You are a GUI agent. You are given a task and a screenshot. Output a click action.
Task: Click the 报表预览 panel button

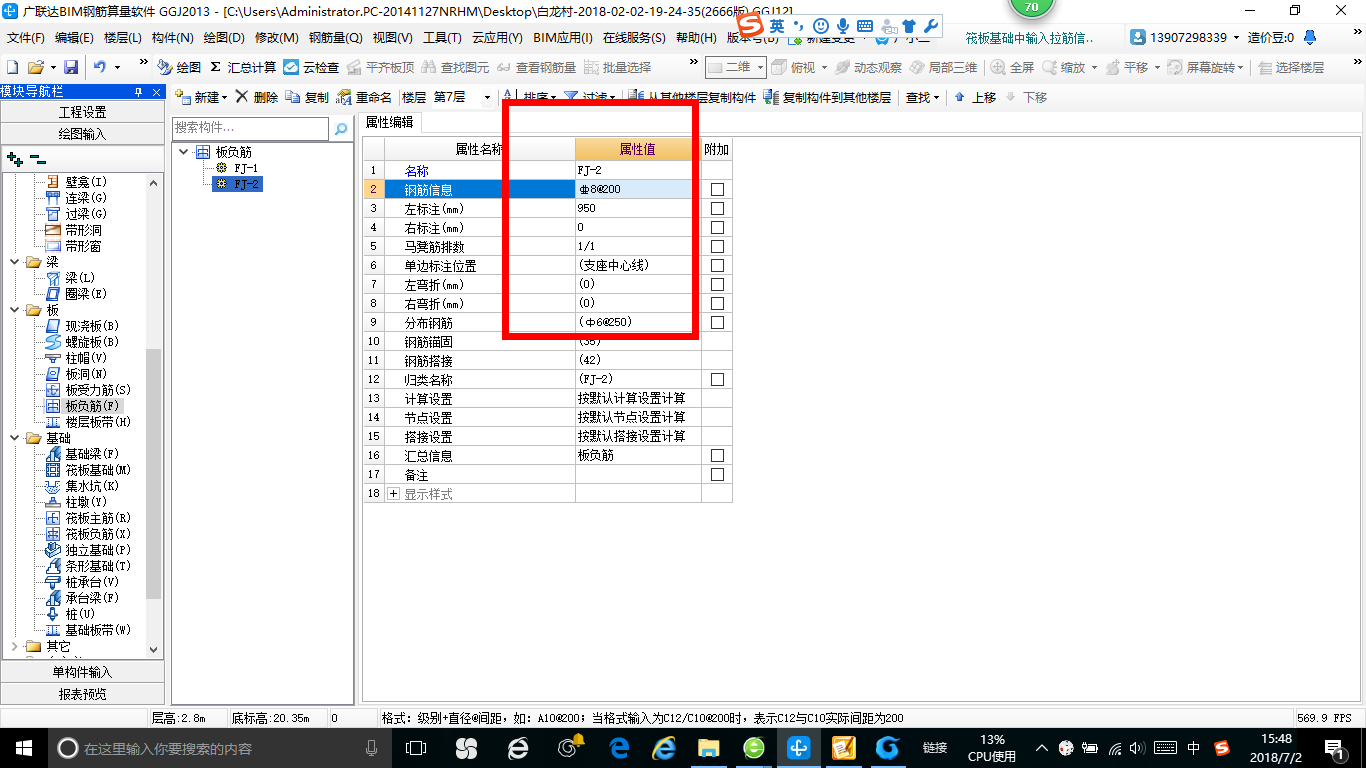(83, 694)
